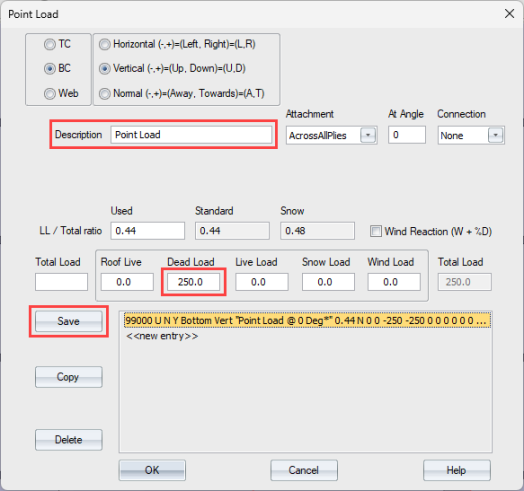Click the Save button
The width and height of the screenshot is (524, 491).
tap(69, 321)
